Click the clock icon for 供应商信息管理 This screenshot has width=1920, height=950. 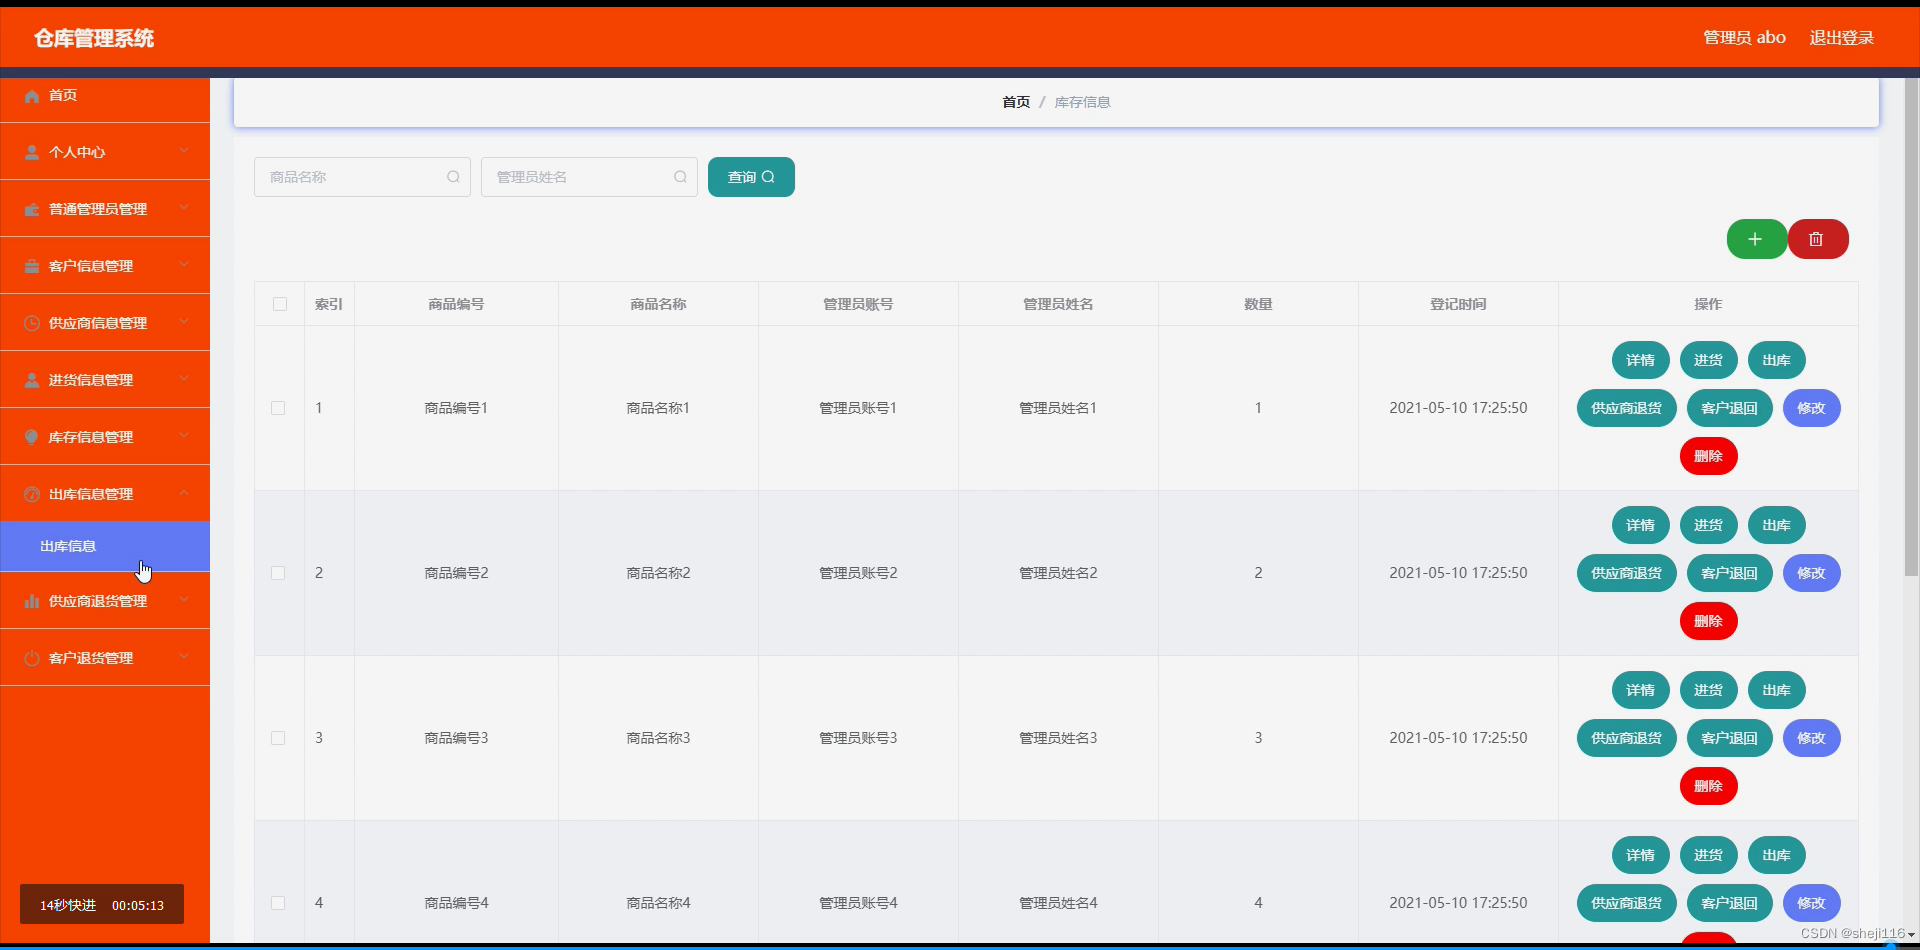[31, 322]
